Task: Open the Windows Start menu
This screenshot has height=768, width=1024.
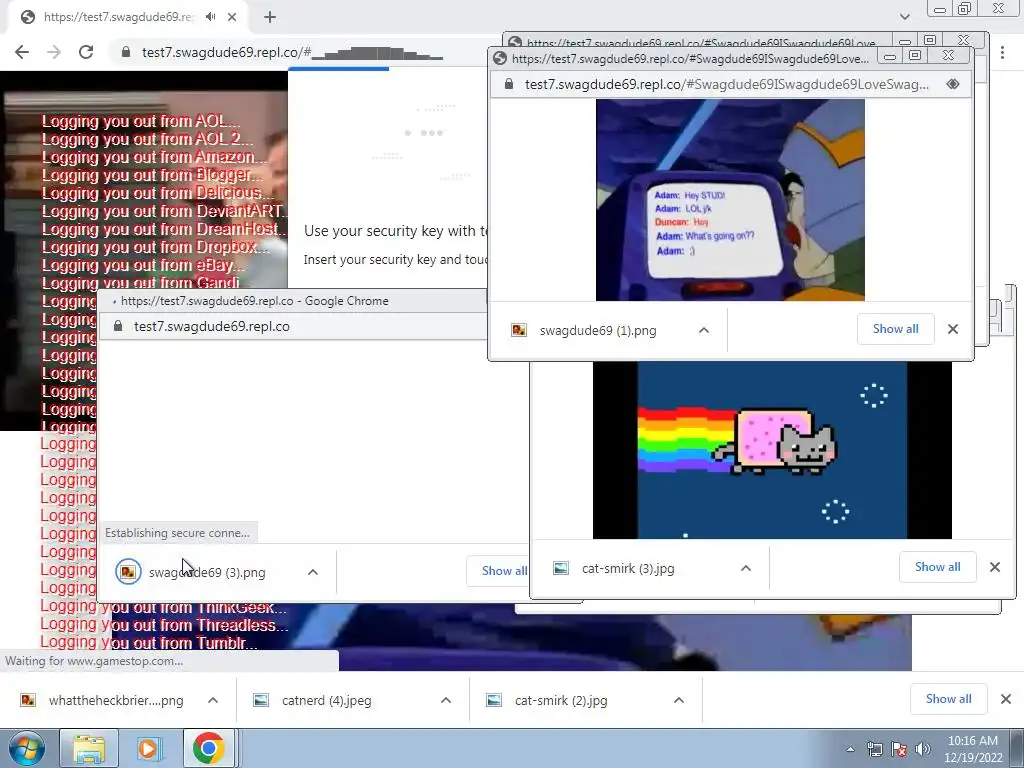Action: pos(26,748)
